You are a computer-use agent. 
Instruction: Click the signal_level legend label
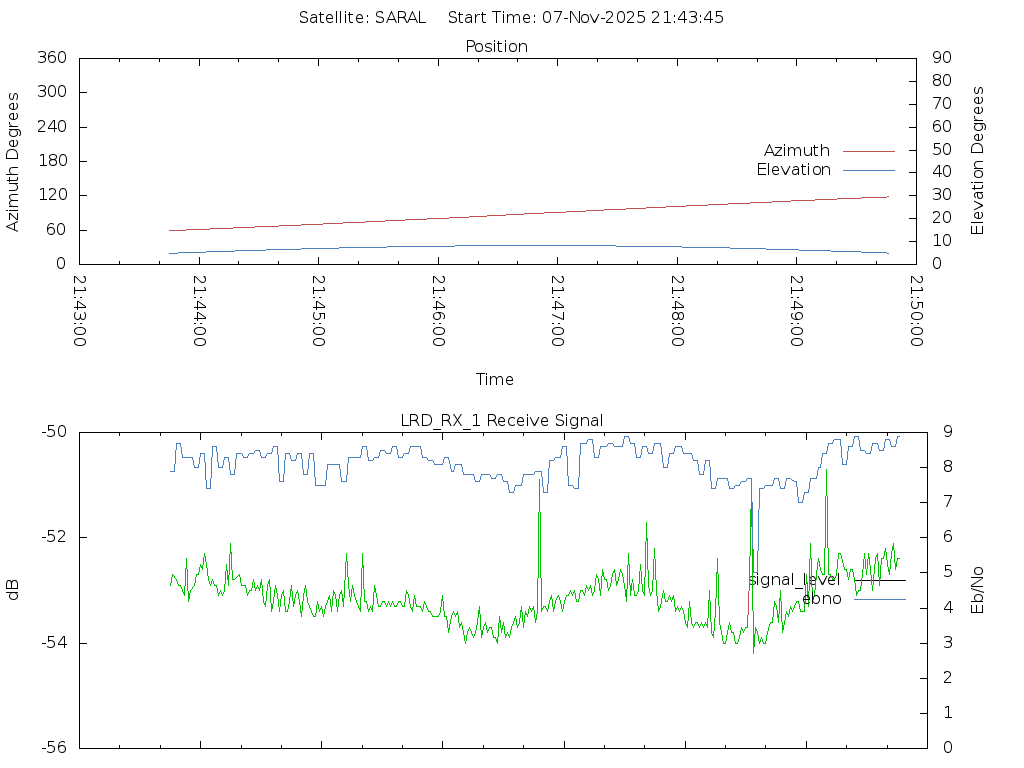794,580
